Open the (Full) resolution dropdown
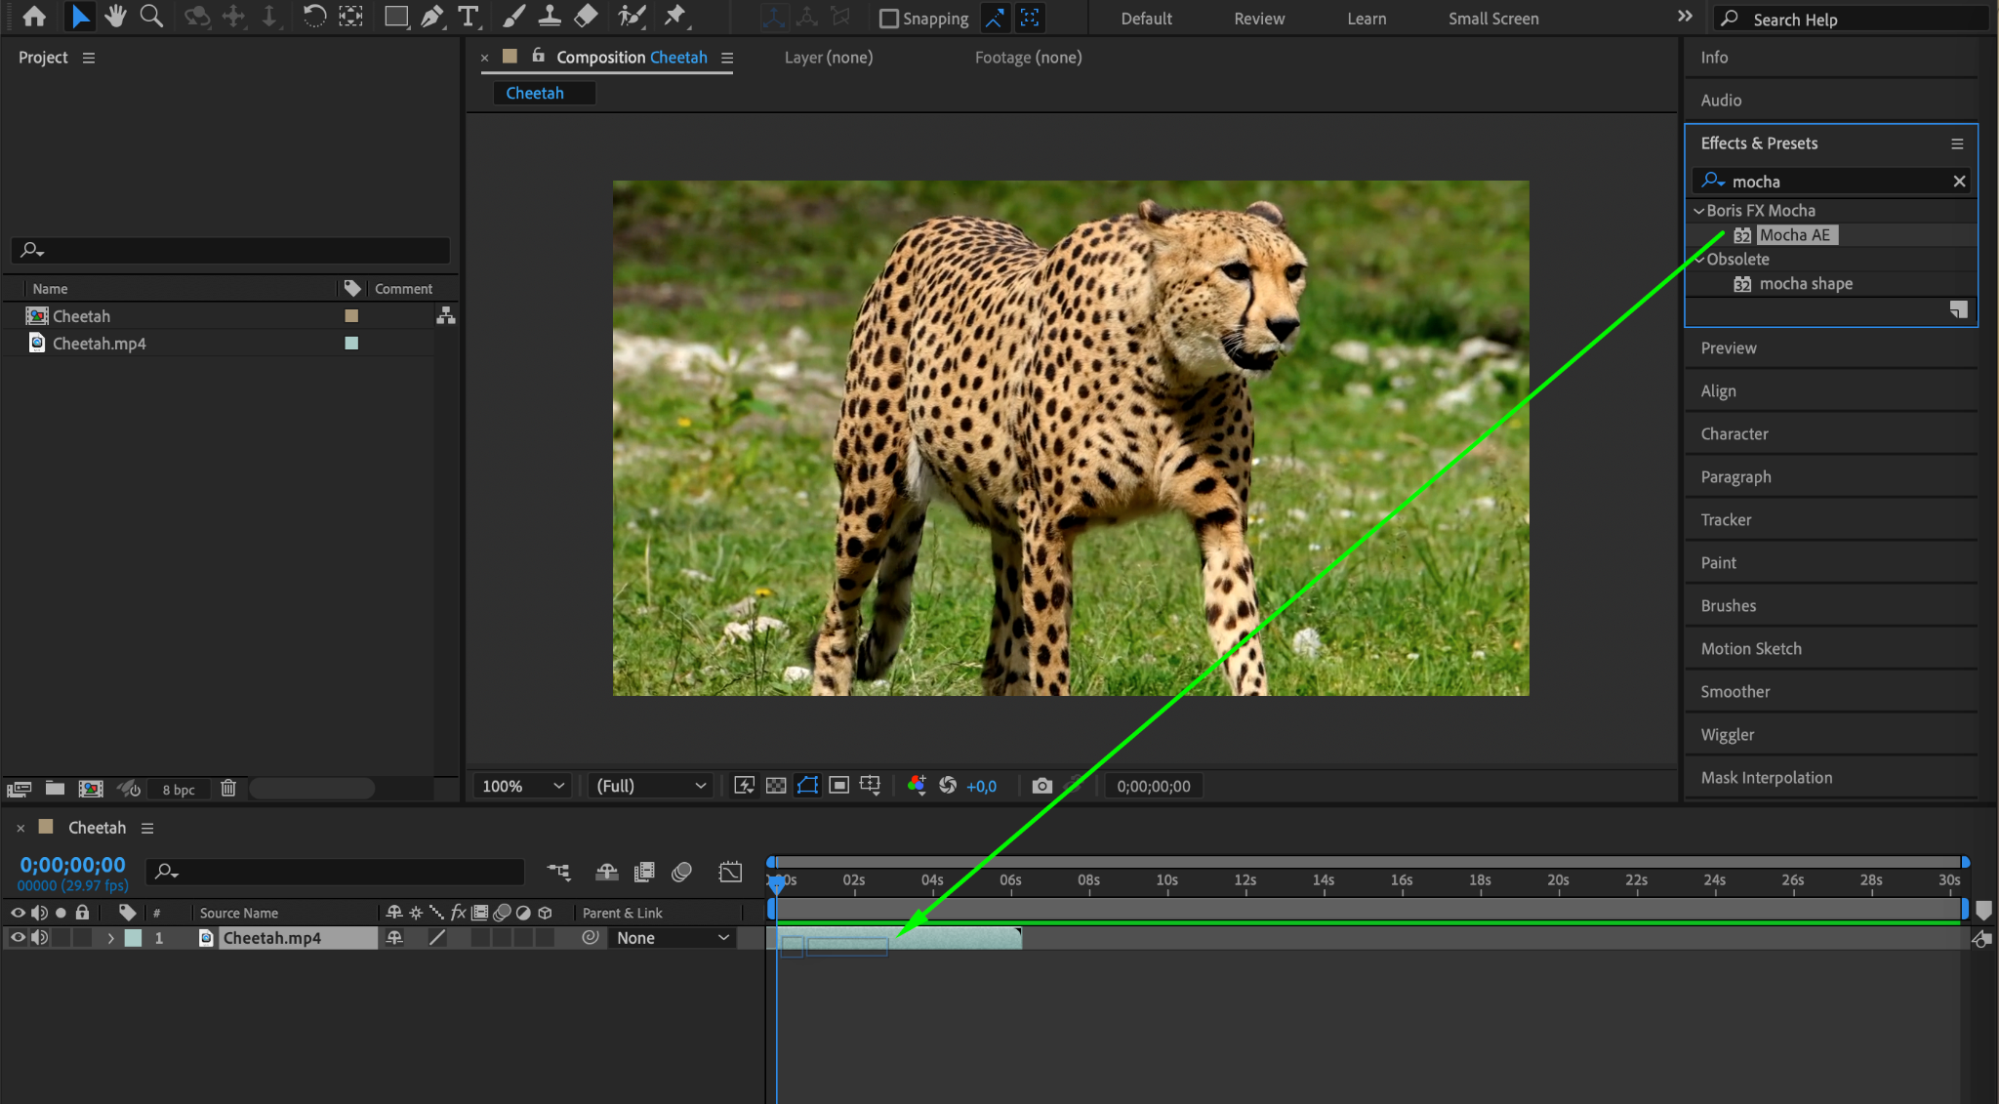Viewport: 1999px width, 1104px height. pos(650,786)
